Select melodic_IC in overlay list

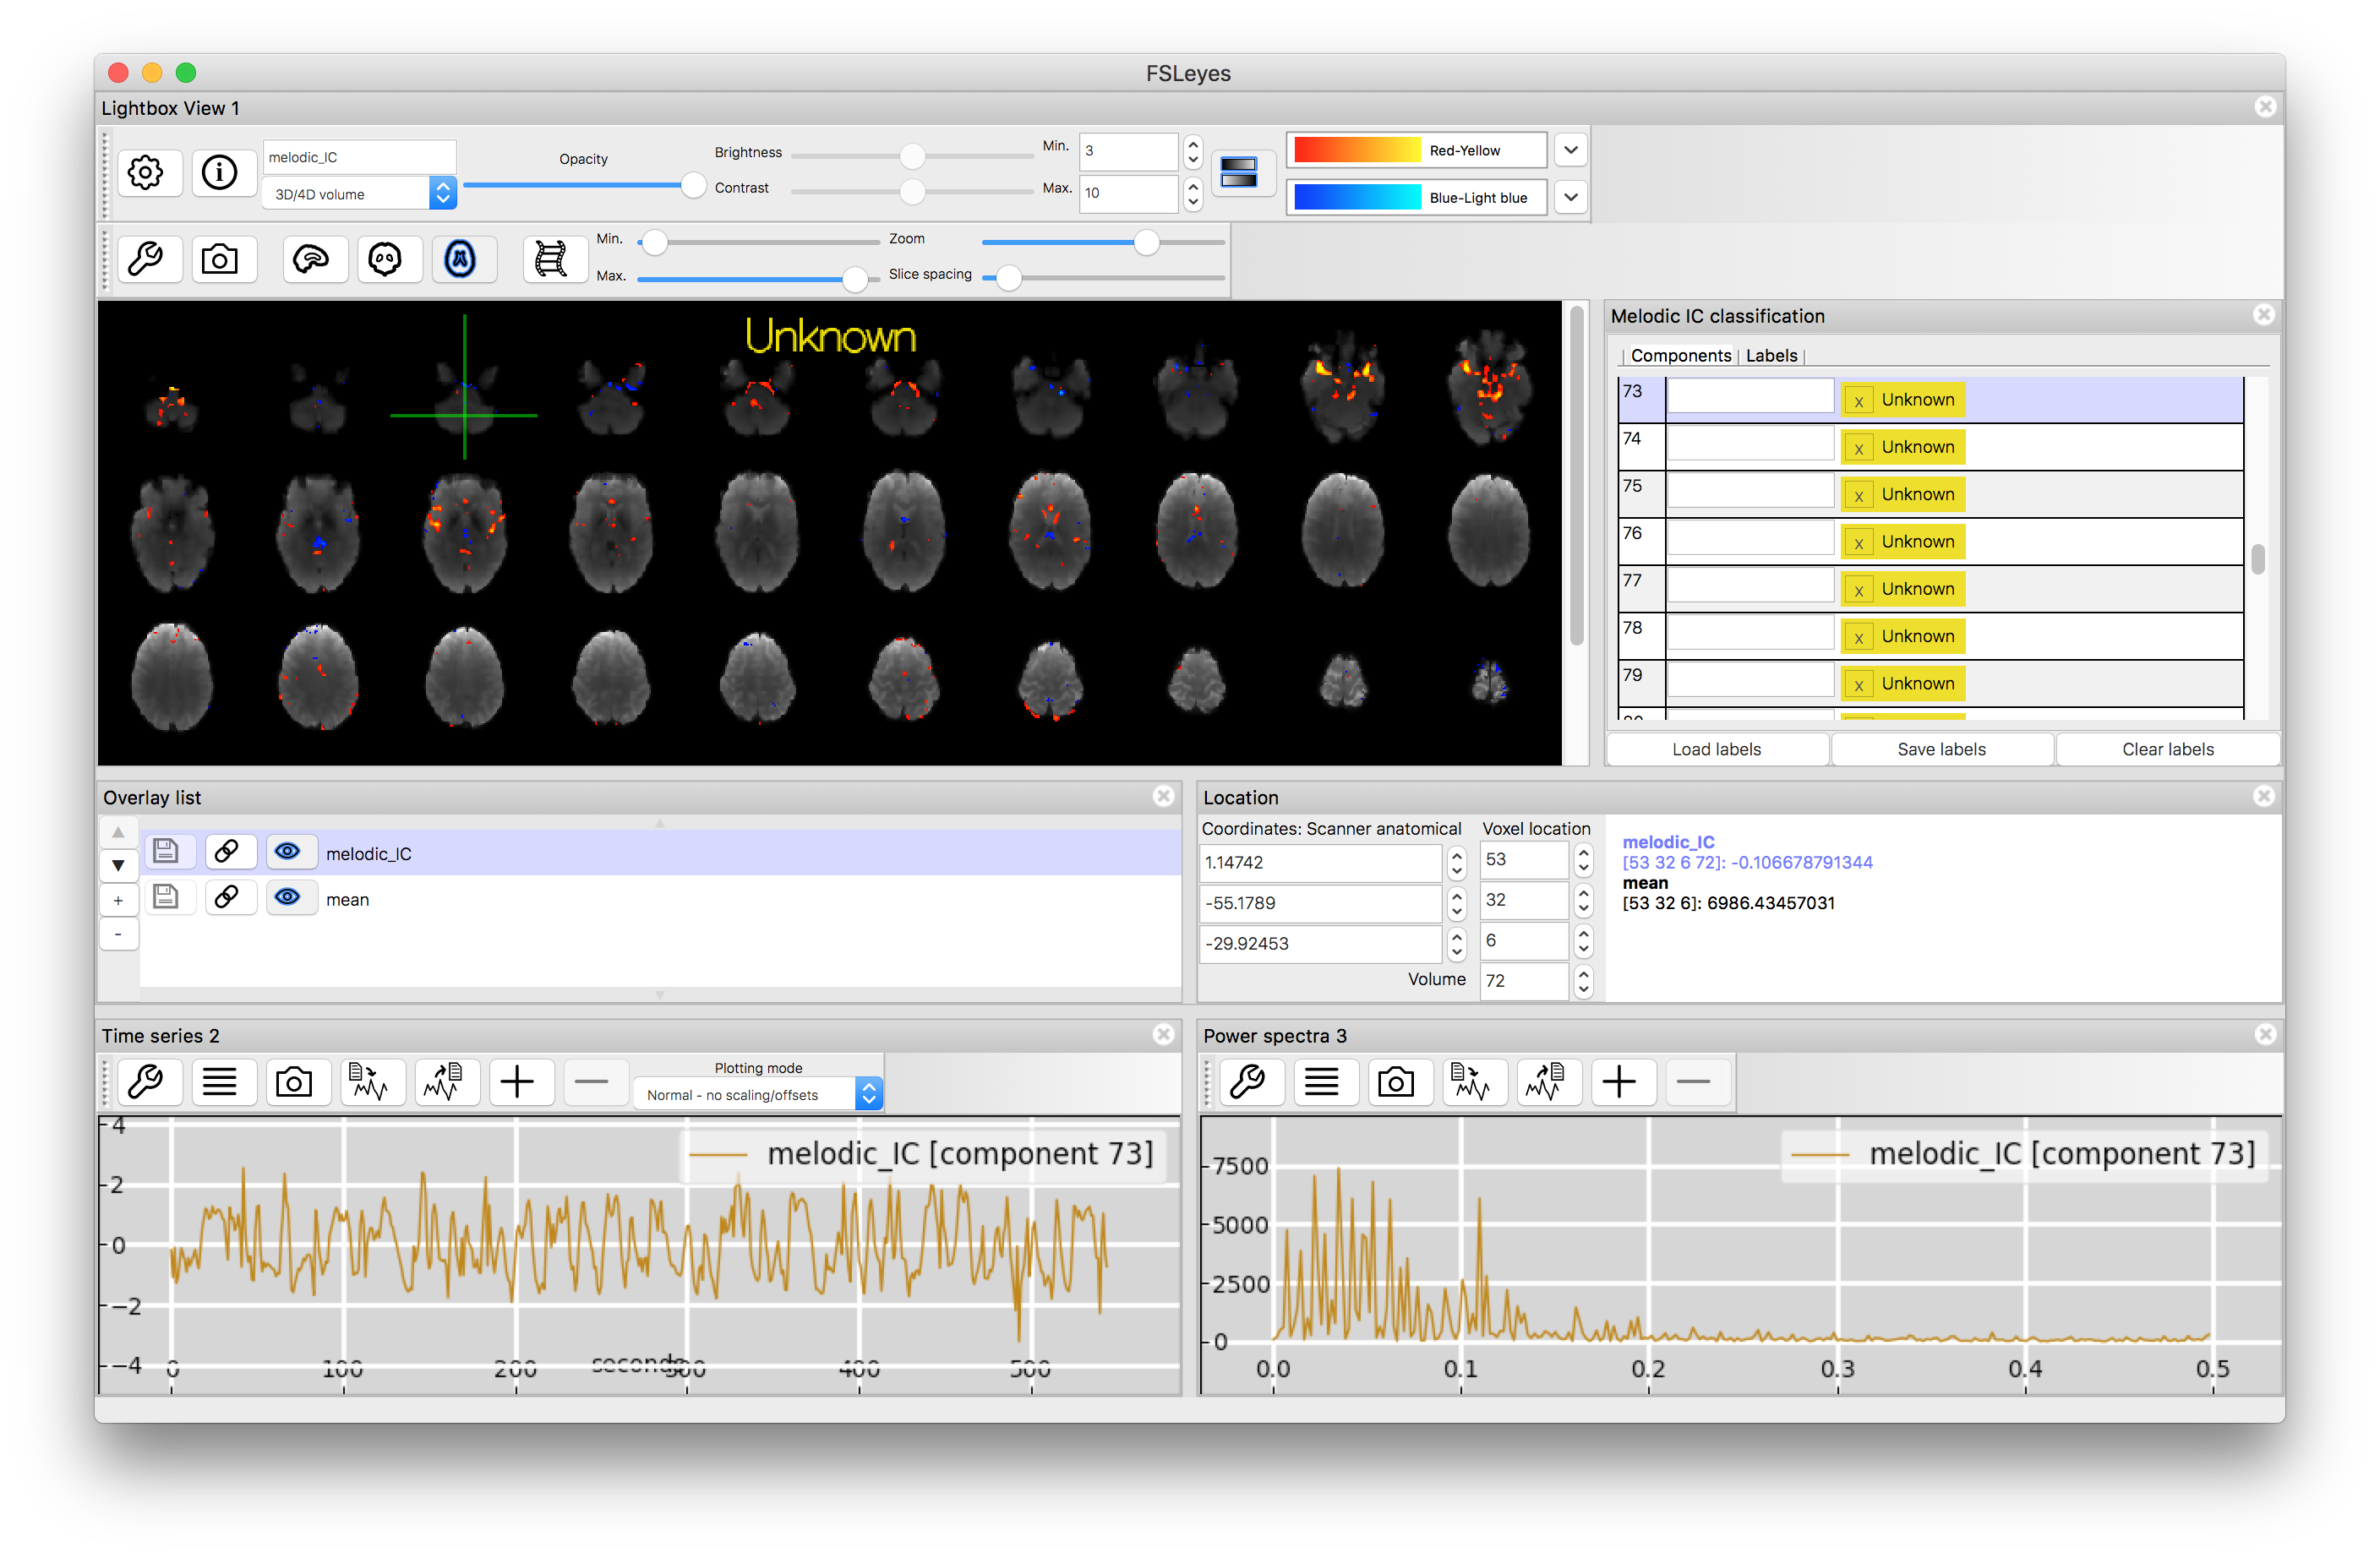[660, 853]
